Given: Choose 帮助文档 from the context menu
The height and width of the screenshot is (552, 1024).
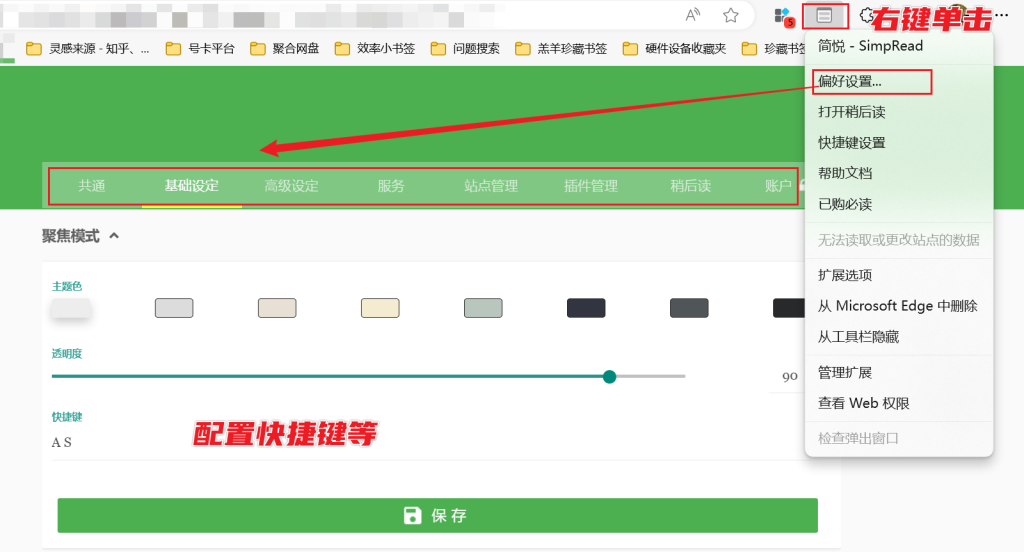Looking at the screenshot, I should 899,173.
